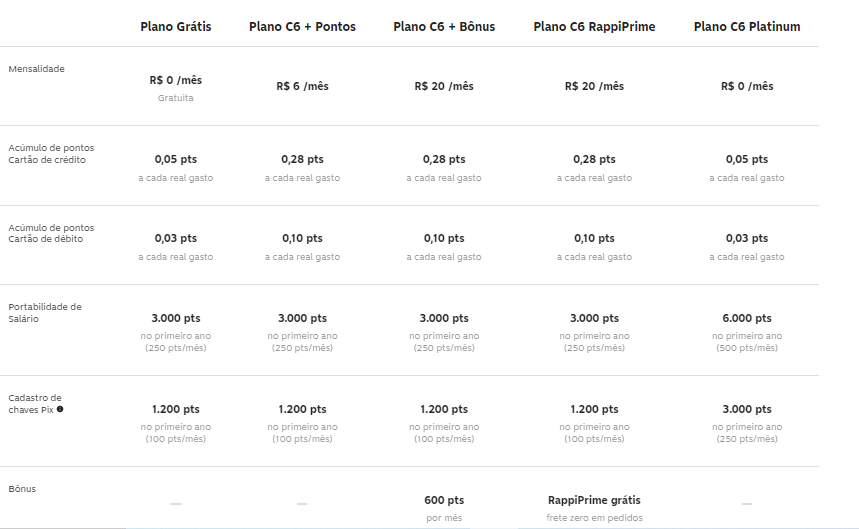Screen dimensions: 859x529
Task: Click R$ 0 /mês under Plano Grátis
Action: point(176,80)
